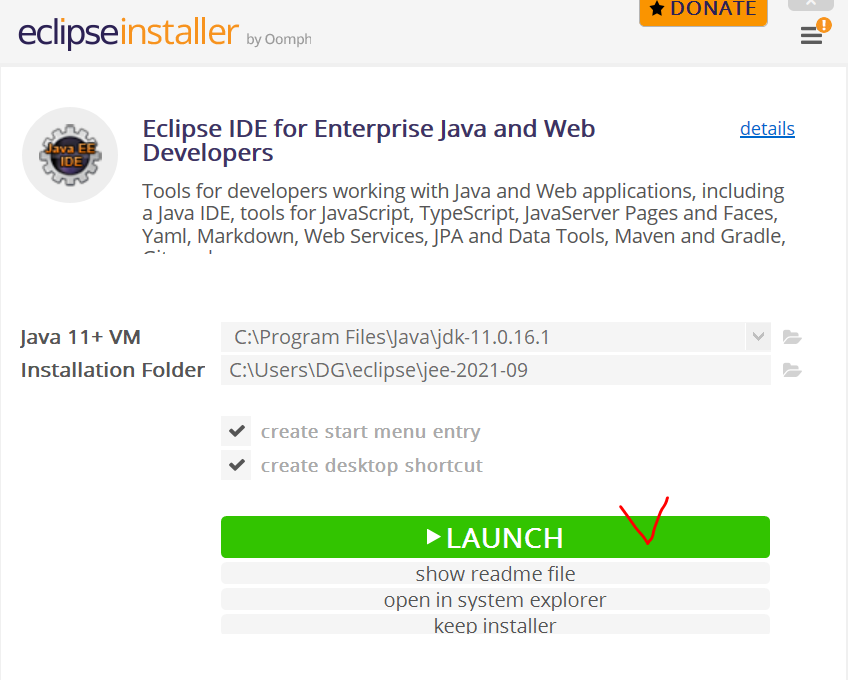Open the details link
The image size is (848, 680).
tap(767, 129)
